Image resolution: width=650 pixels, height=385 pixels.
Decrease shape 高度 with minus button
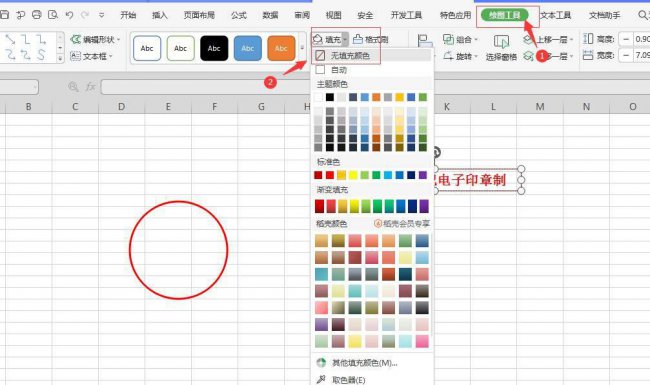coord(626,39)
